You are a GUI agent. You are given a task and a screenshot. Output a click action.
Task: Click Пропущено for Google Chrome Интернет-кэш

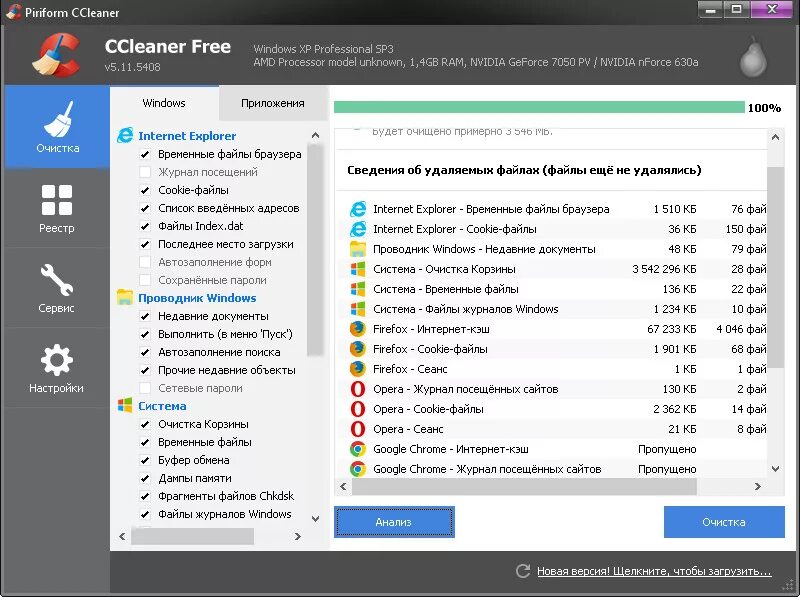pos(667,449)
